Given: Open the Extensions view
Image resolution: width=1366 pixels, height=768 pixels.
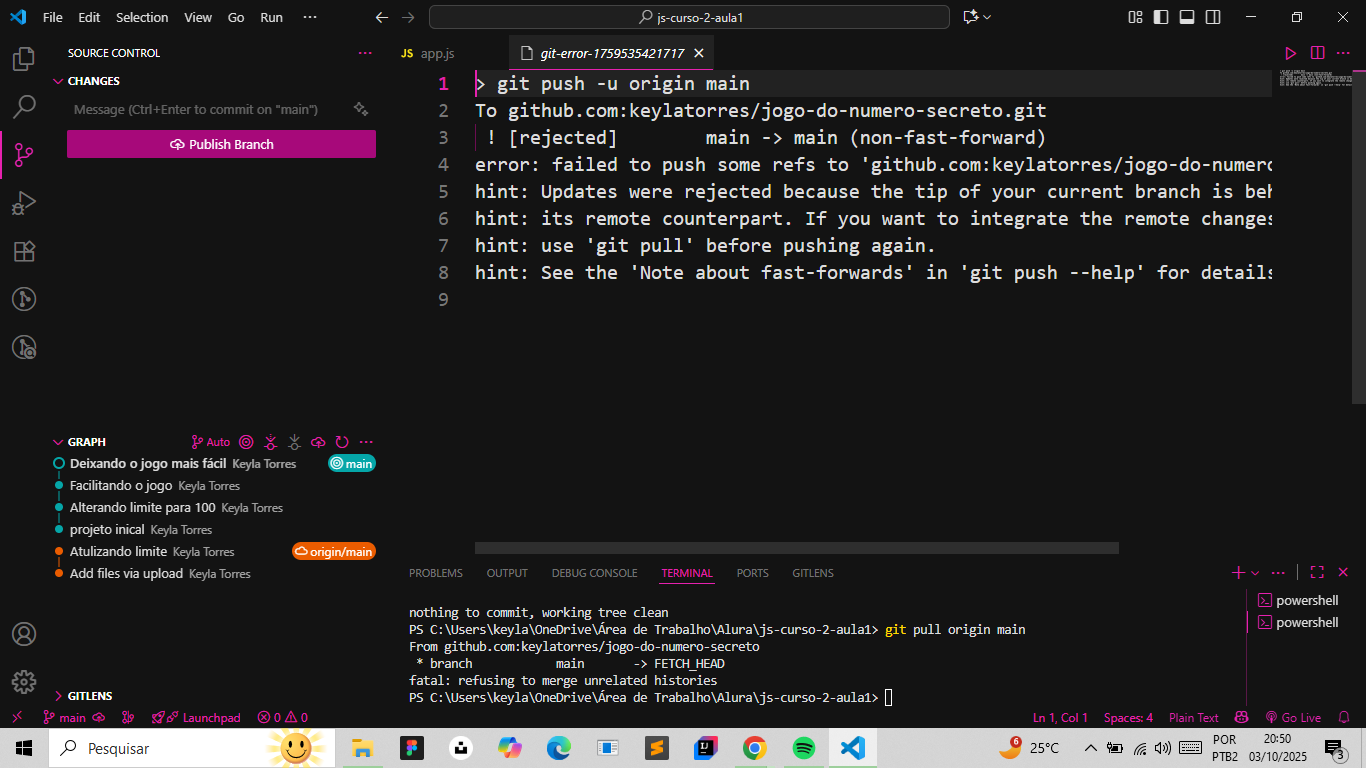Looking at the screenshot, I should click(24, 251).
